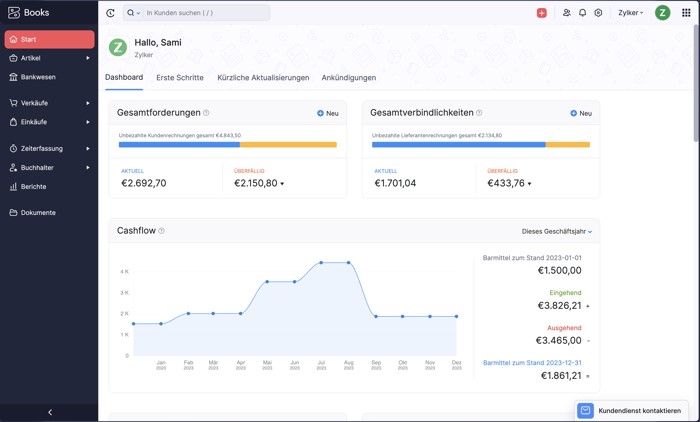
Task: Click the Dokumente folder icon
Action: pos(14,213)
